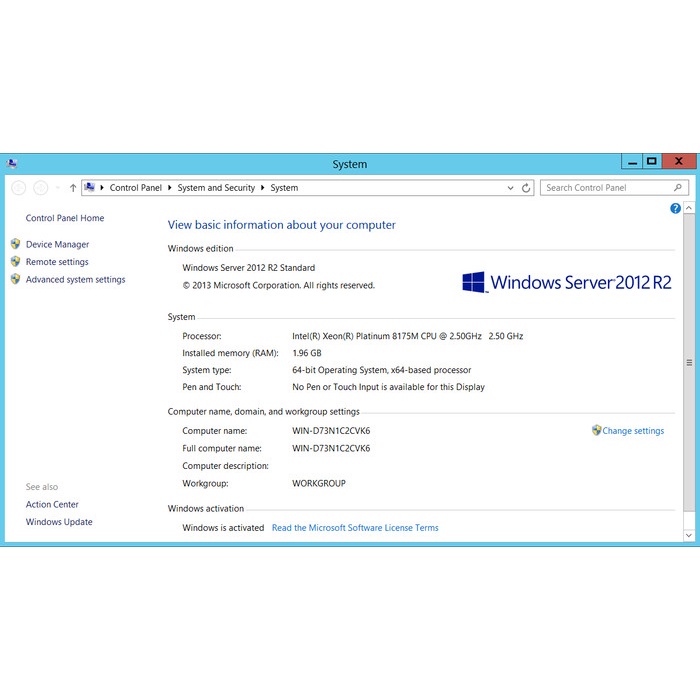Click the Forward navigation arrow
The width and height of the screenshot is (700, 700).
[41, 188]
